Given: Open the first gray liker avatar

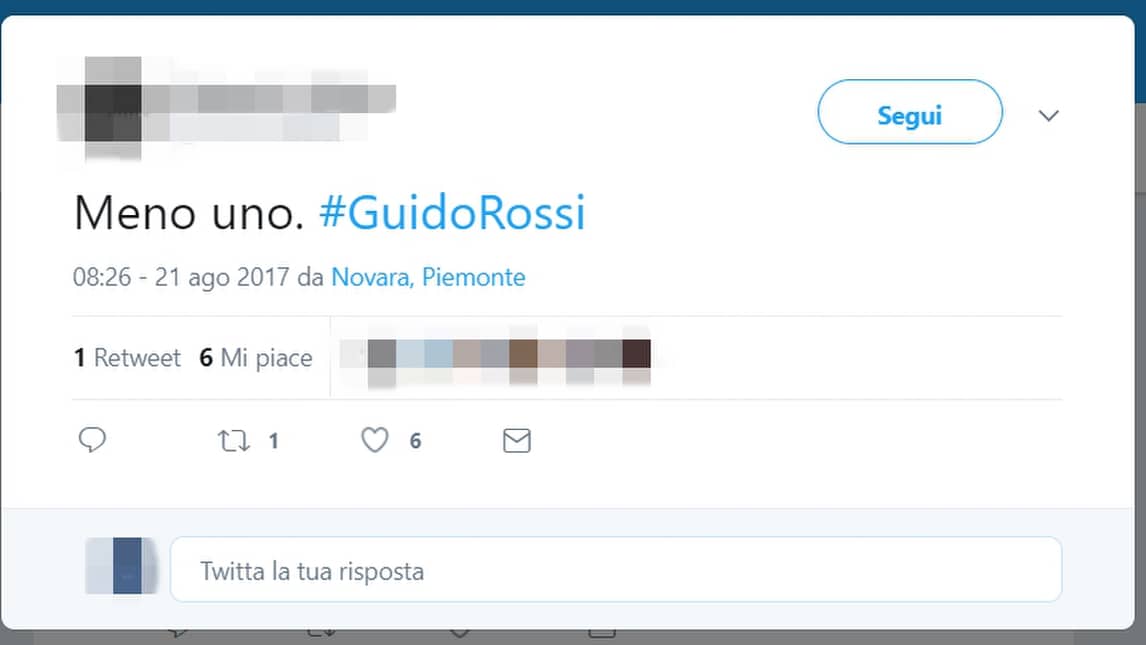Looking at the screenshot, I should [x=382, y=360].
